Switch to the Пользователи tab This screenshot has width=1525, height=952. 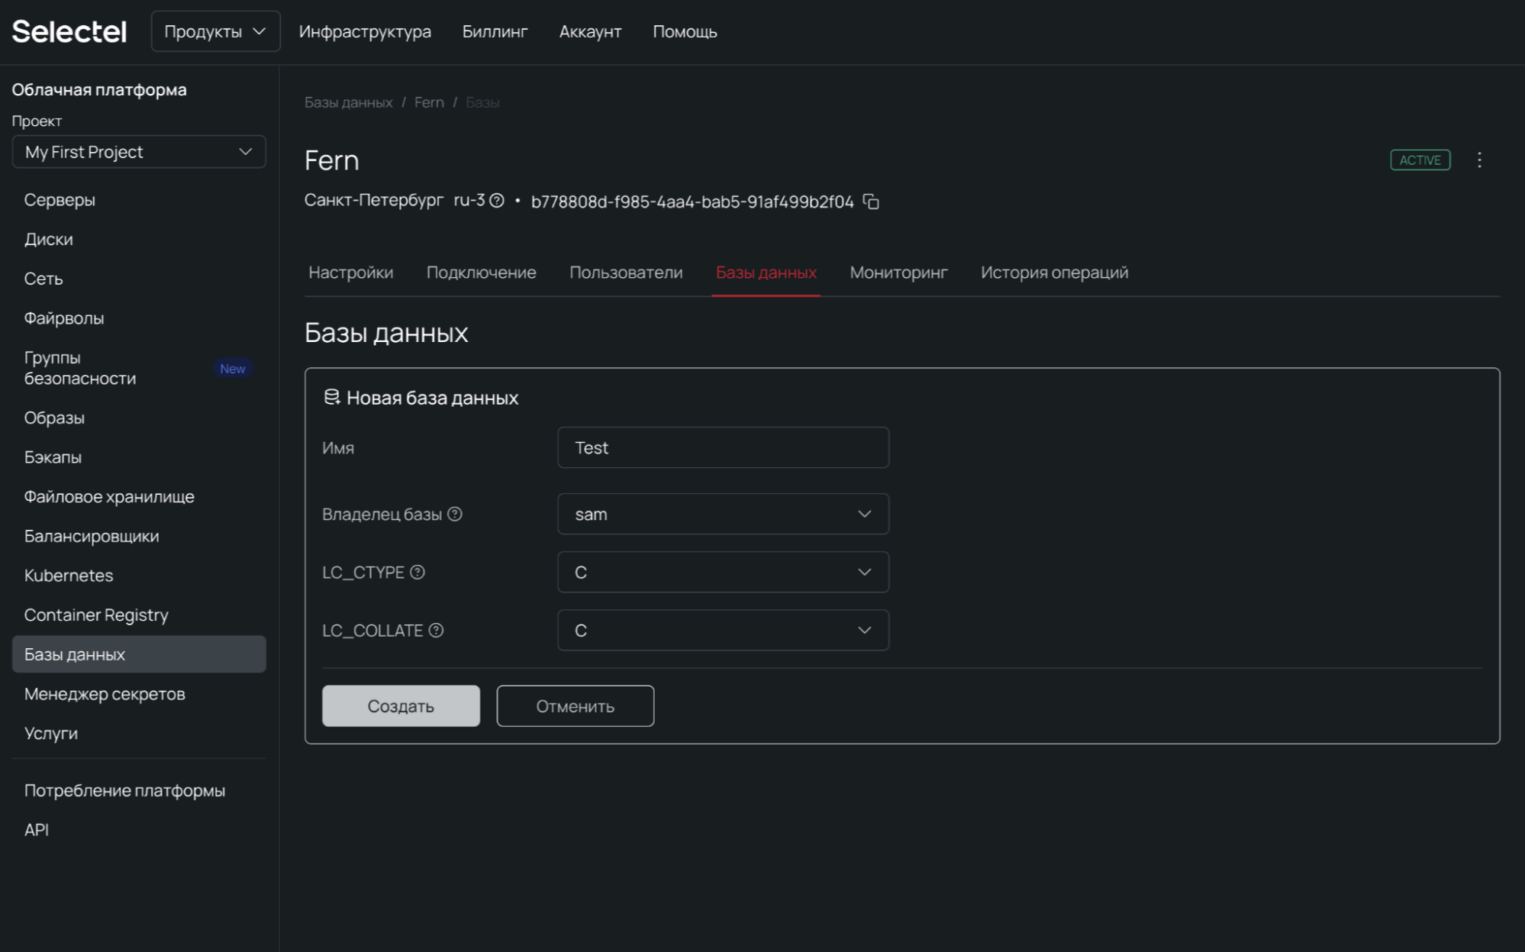click(x=625, y=273)
